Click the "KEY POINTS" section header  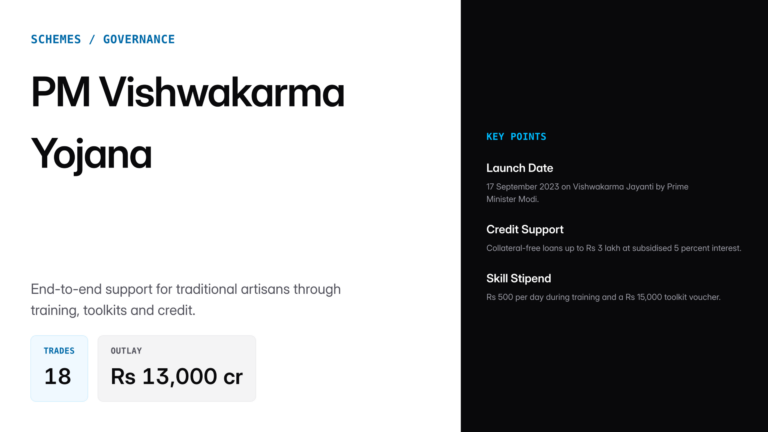pos(516,136)
